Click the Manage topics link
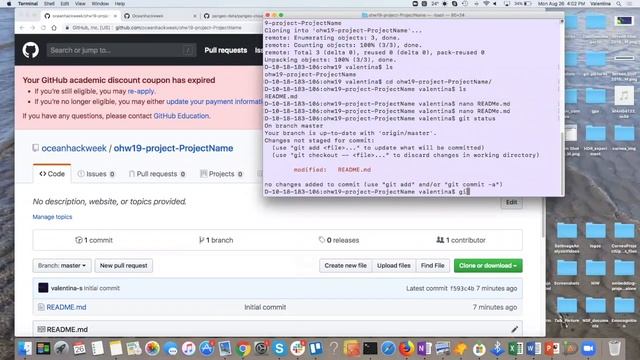The width and height of the screenshot is (640, 360). (x=52, y=217)
